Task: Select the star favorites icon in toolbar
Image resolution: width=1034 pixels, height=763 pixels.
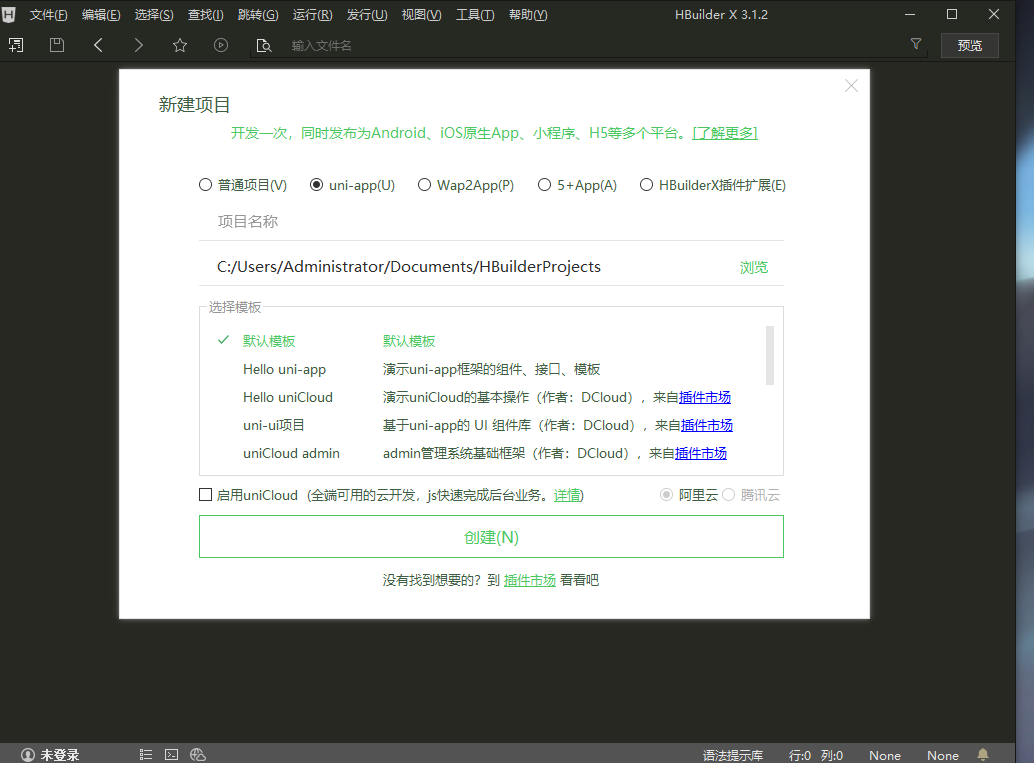Action: 178,45
